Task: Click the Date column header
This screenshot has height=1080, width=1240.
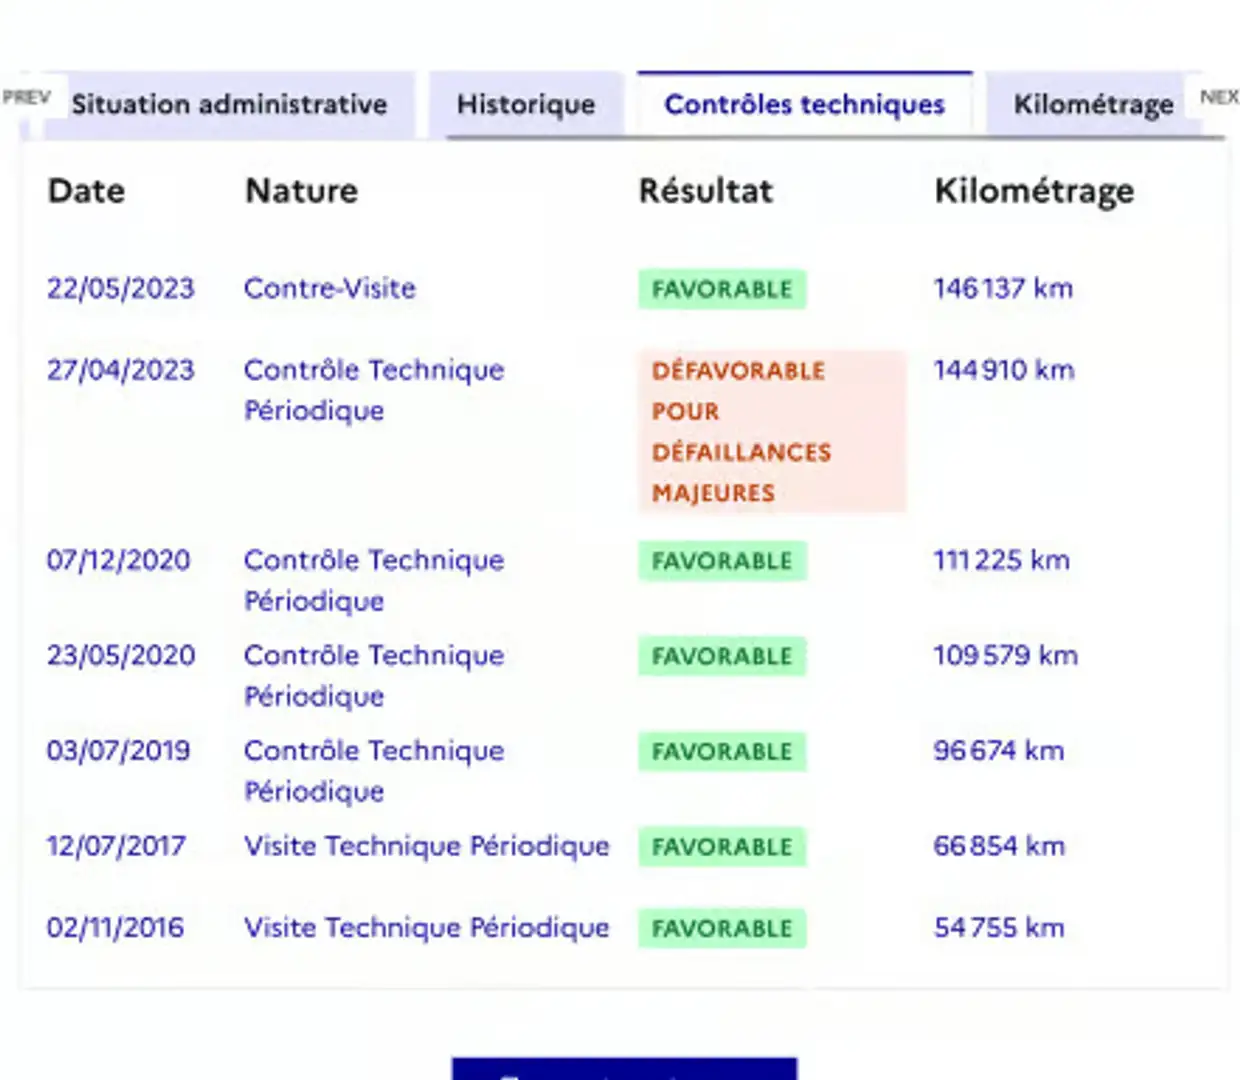Action: click(x=87, y=191)
